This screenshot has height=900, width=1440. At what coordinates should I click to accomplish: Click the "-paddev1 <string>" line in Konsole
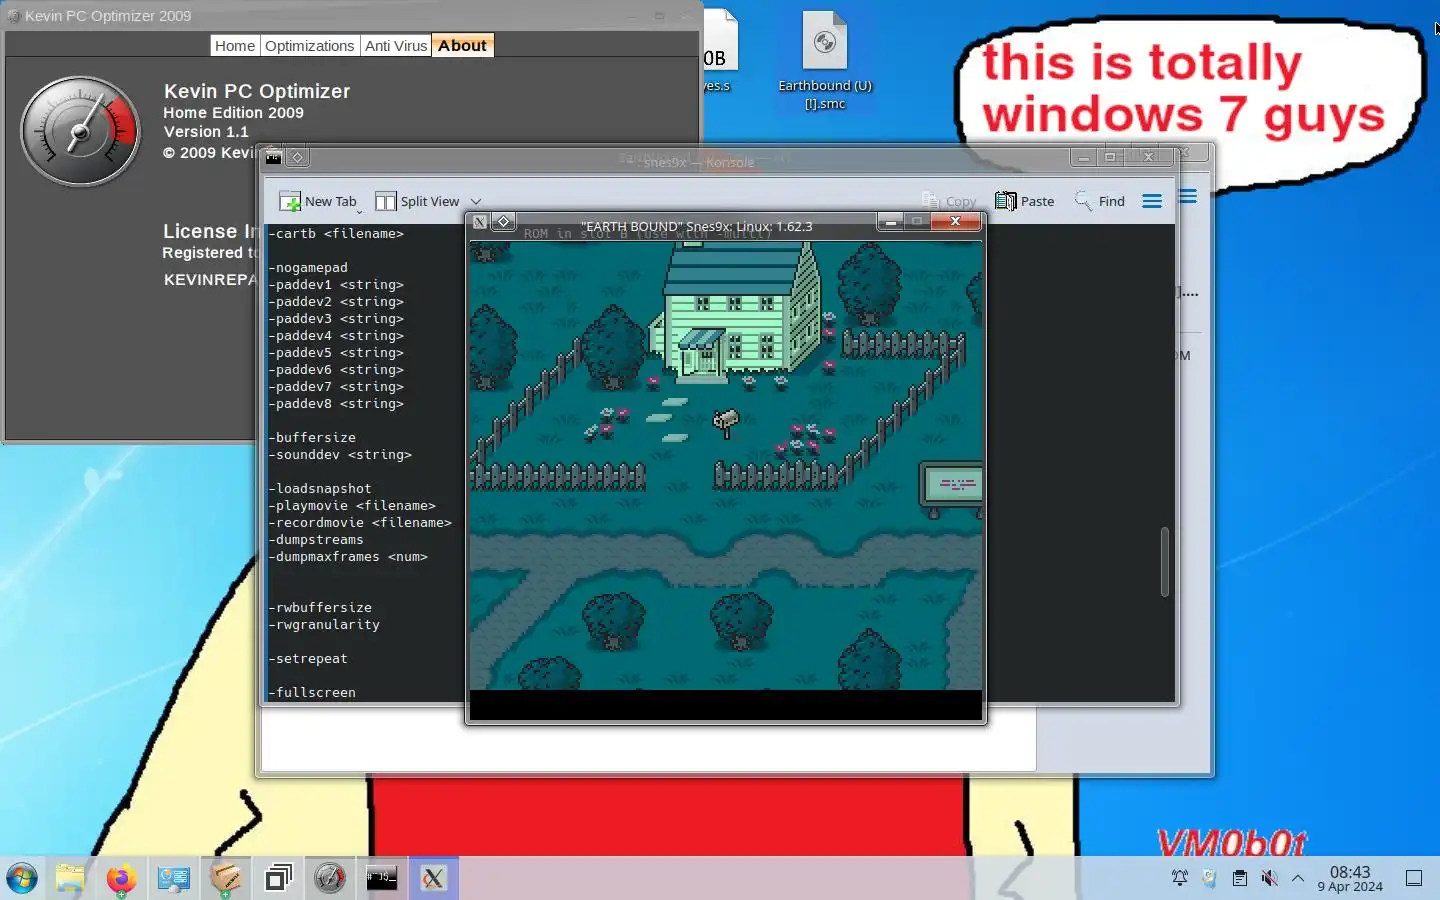click(336, 284)
